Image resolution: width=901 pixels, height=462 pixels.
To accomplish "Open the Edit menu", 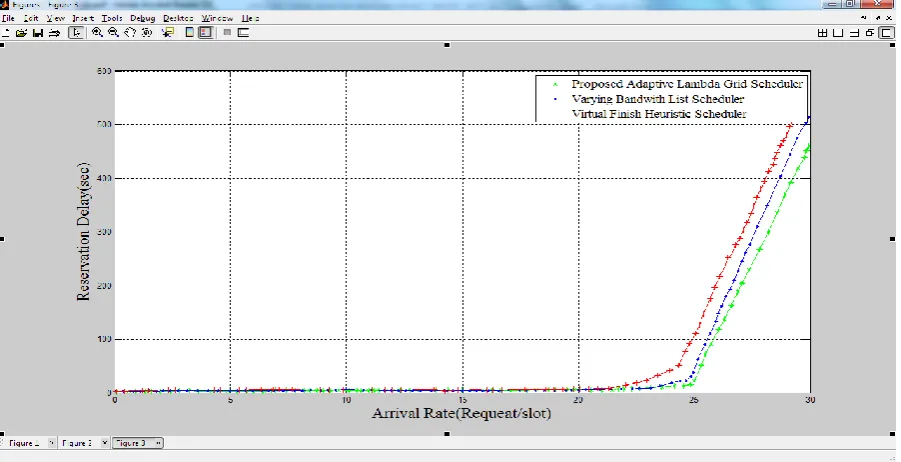I will [30, 18].
